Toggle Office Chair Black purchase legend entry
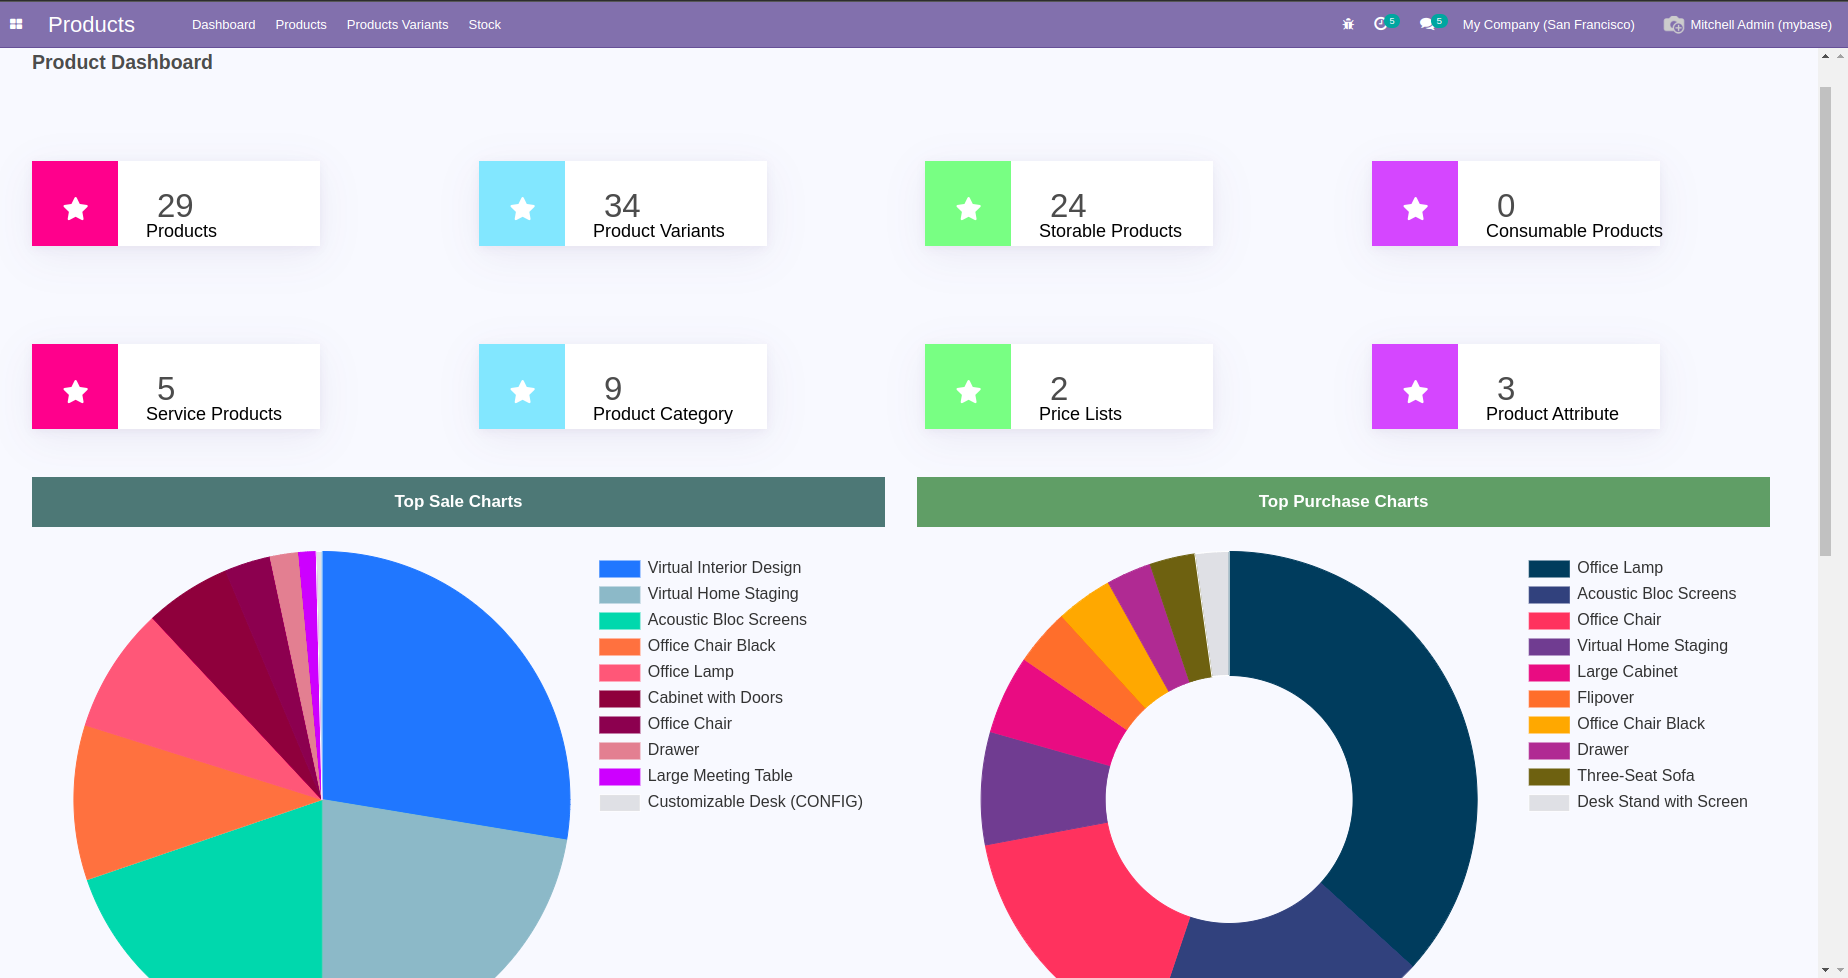The height and width of the screenshot is (978, 1848). [x=1617, y=724]
